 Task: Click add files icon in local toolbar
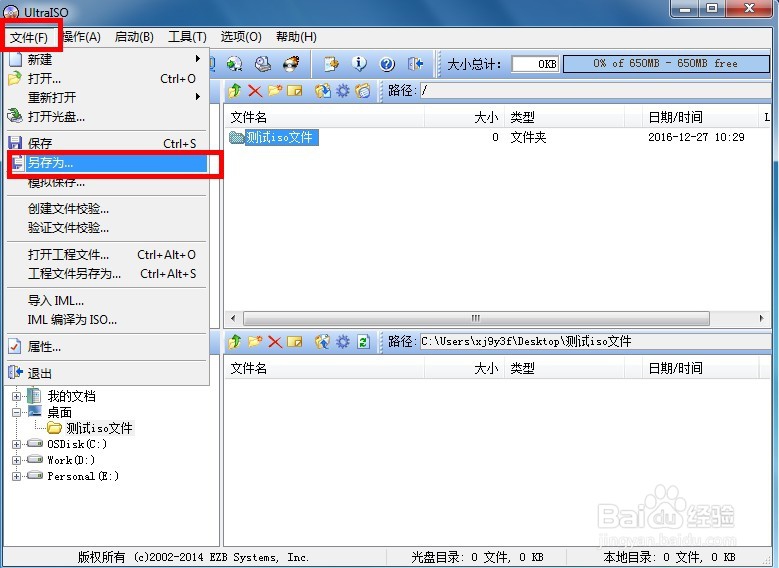(322, 341)
